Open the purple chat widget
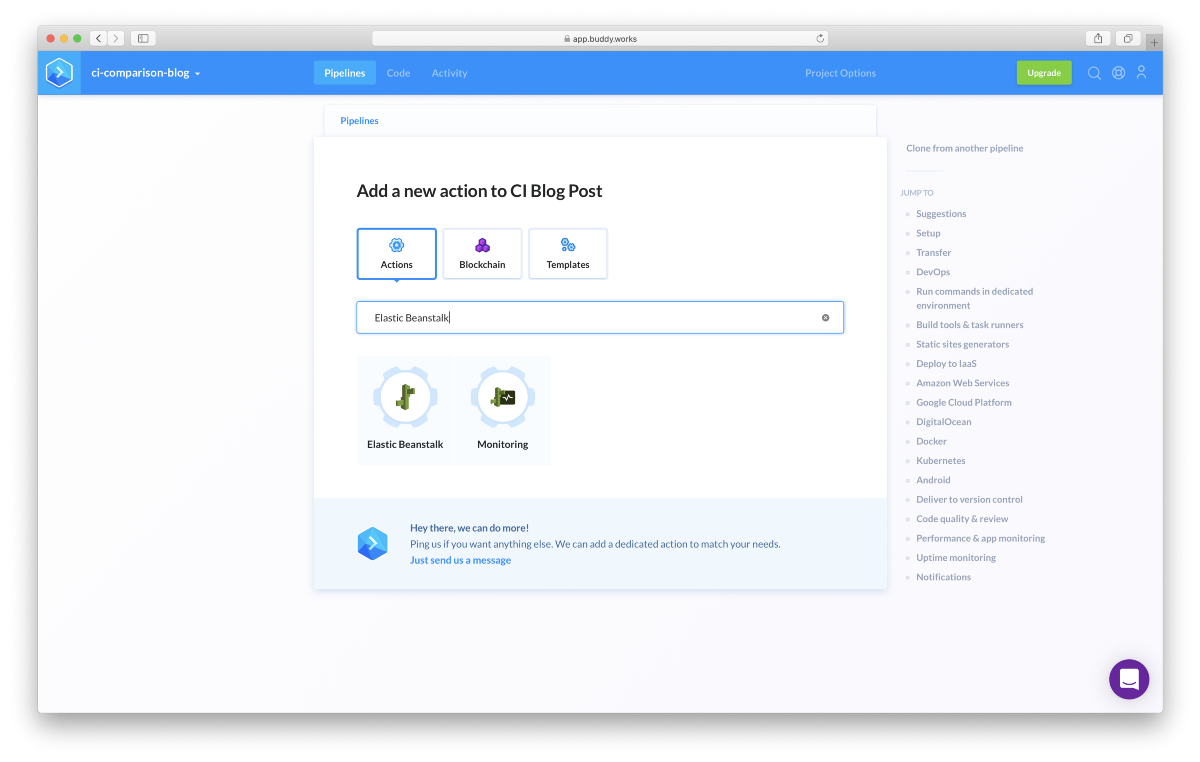The image size is (1200, 762). pyautogui.click(x=1129, y=679)
